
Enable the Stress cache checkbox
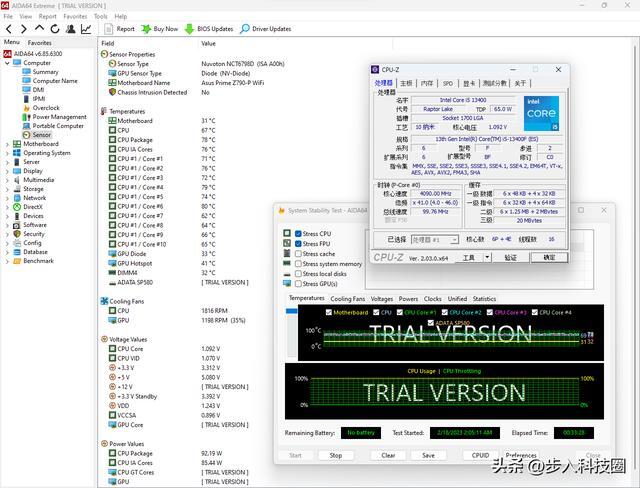coord(298,254)
